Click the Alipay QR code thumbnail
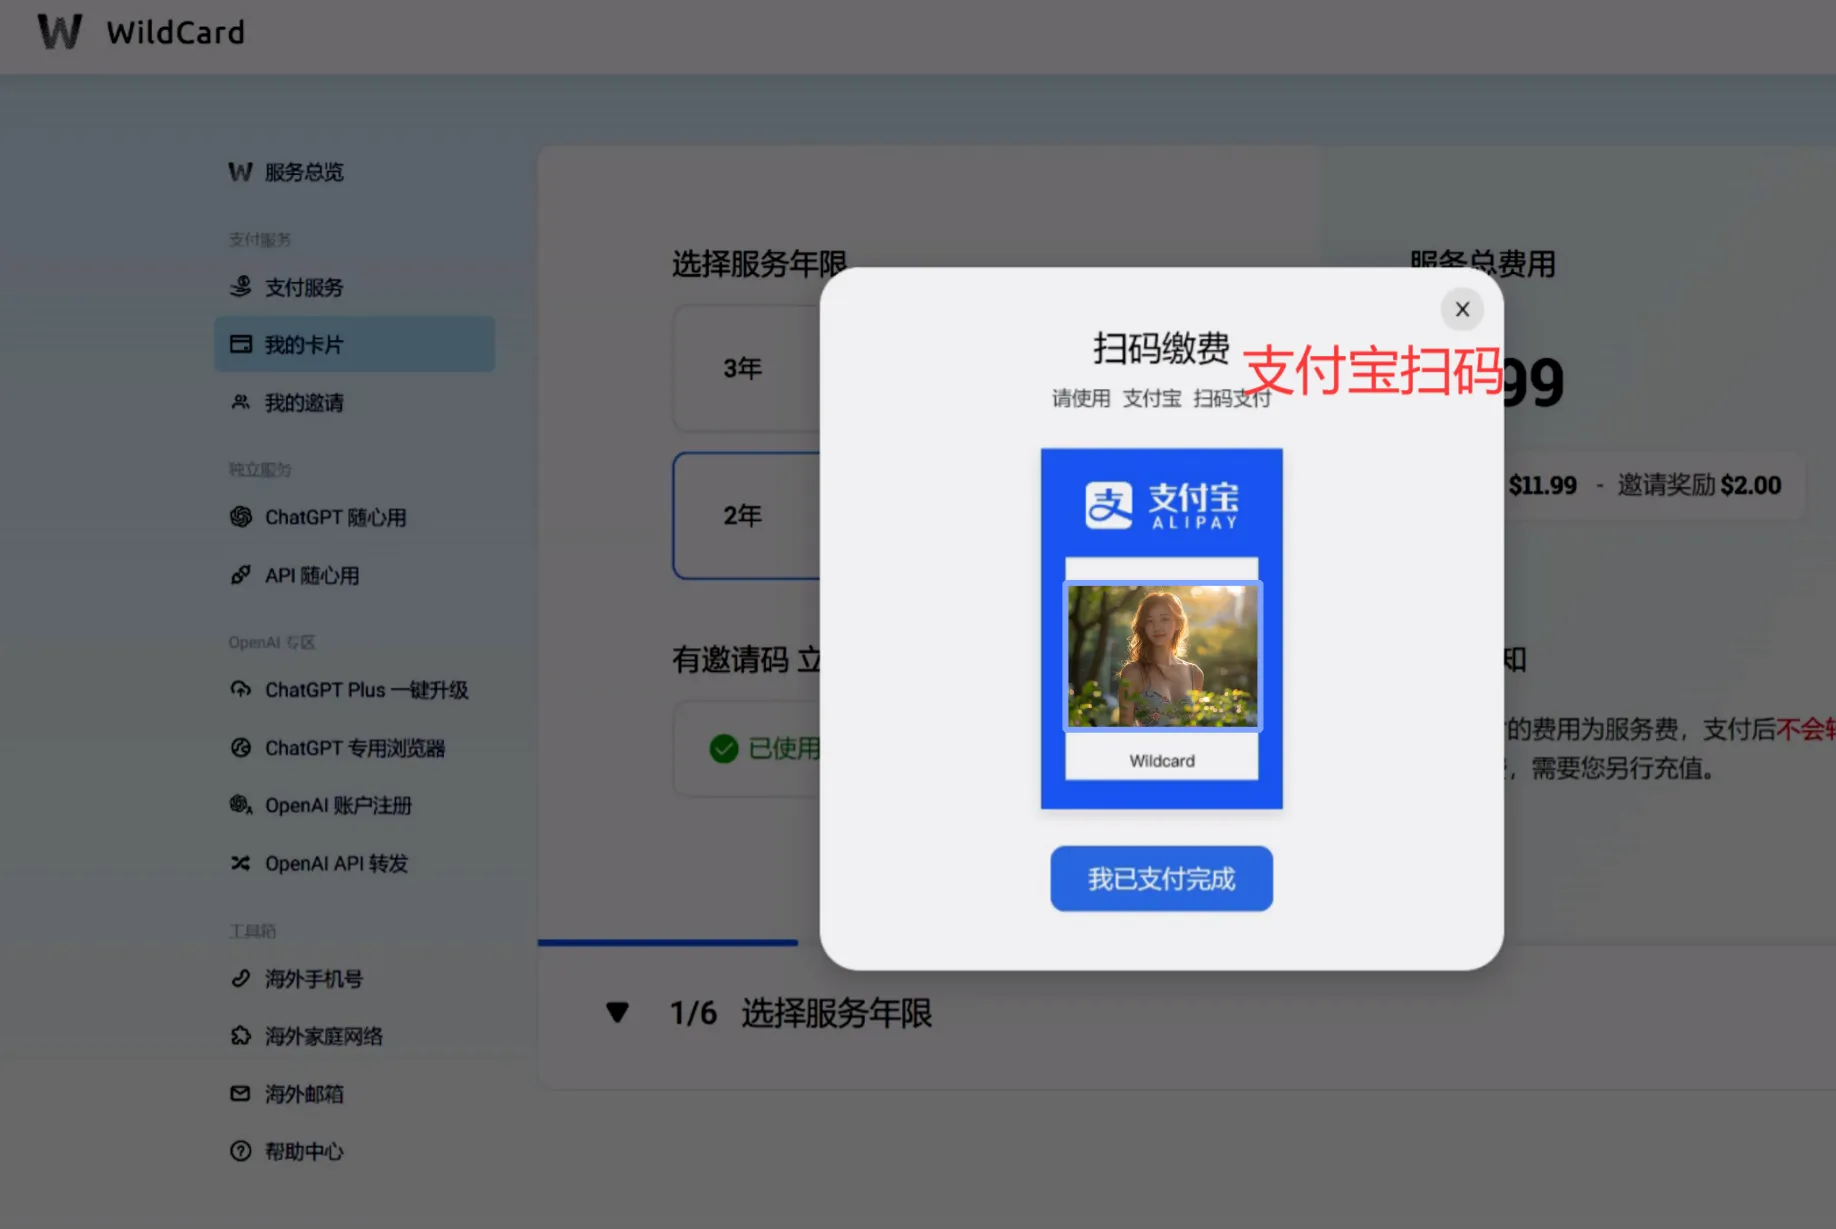1836x1229 pixels. (1162, 656)
